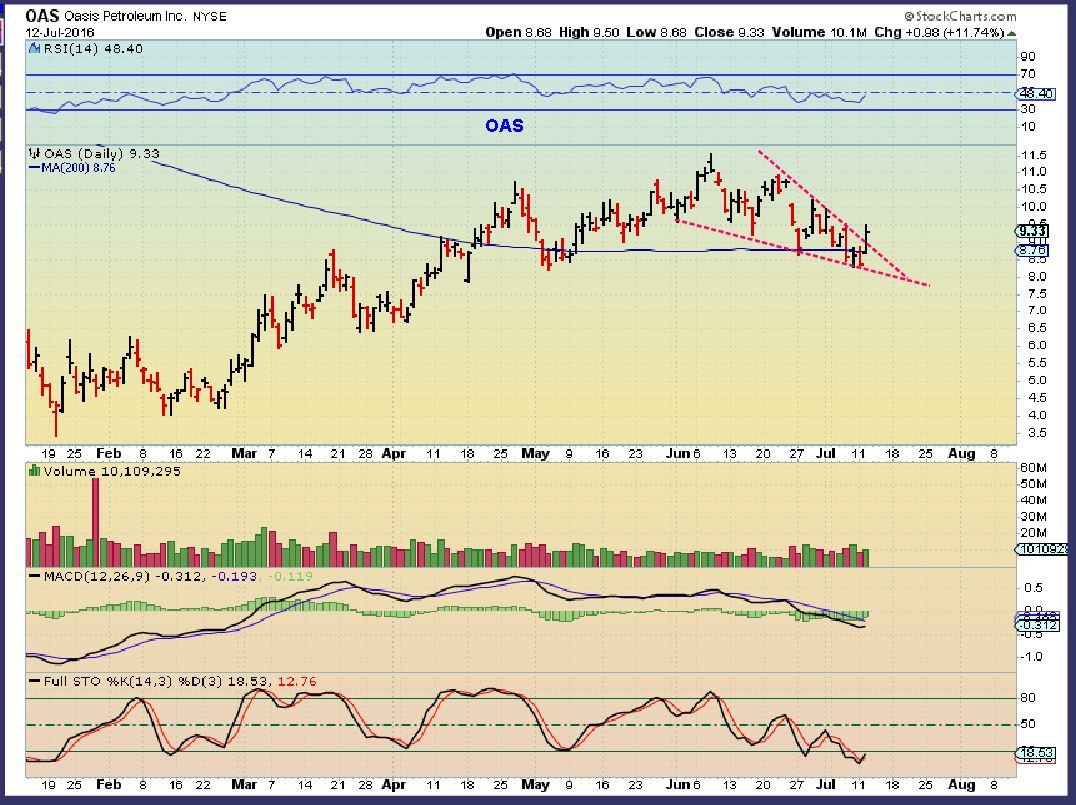Click the 11.5 price axis label
The height and width of the screenshot is (805, 1076).
pos(1033,155)
